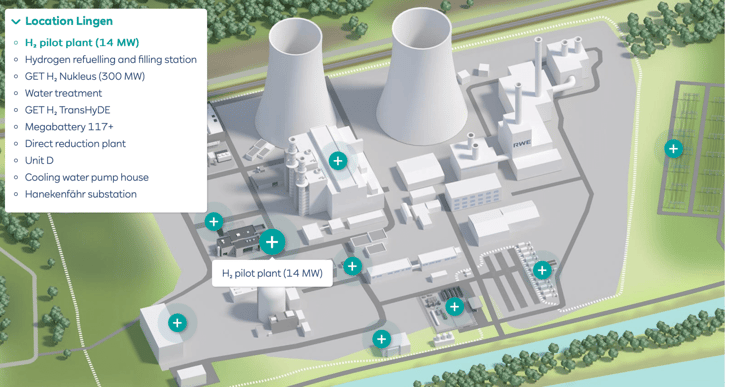Select plus marker over the small equipment yard
Screen dimensions: 731x387
(454, 307)
